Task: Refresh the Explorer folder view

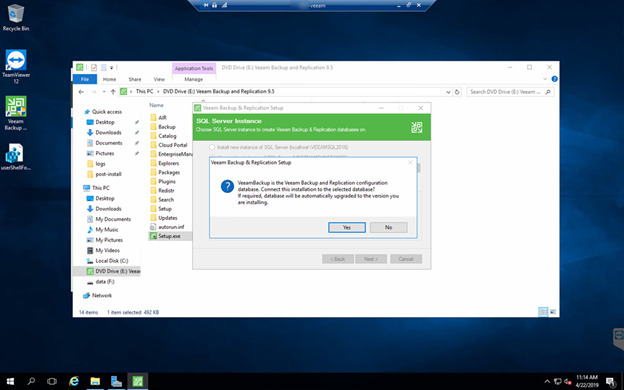Action: (x=457, y=92)
